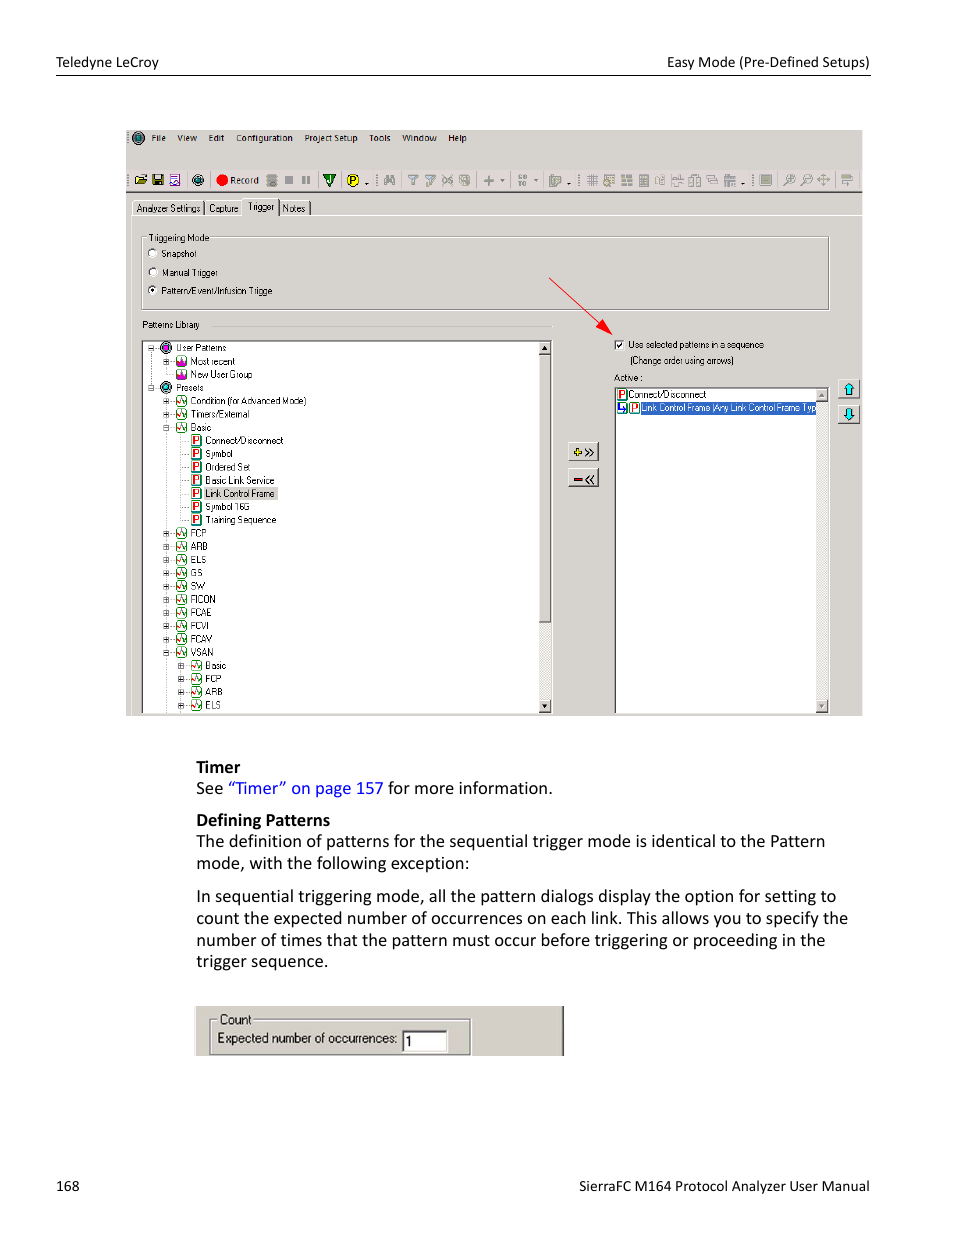This screenshot has width=954, height=1235.
Task: Toggle Use selected patterns in a sequence
Action: coord(619,345)
